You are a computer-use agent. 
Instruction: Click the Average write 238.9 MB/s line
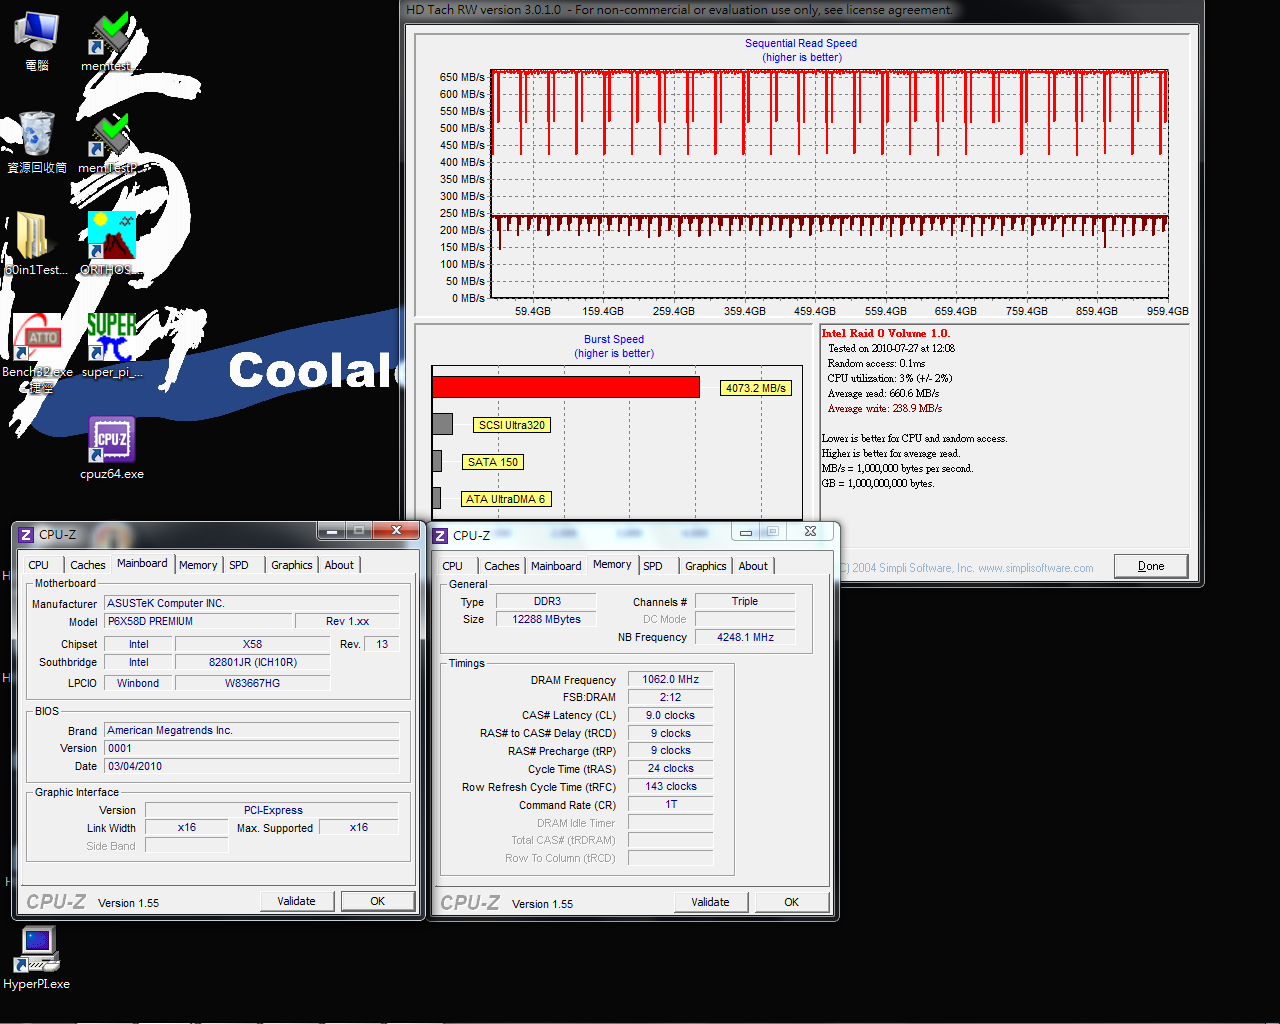tap(885, 409)
